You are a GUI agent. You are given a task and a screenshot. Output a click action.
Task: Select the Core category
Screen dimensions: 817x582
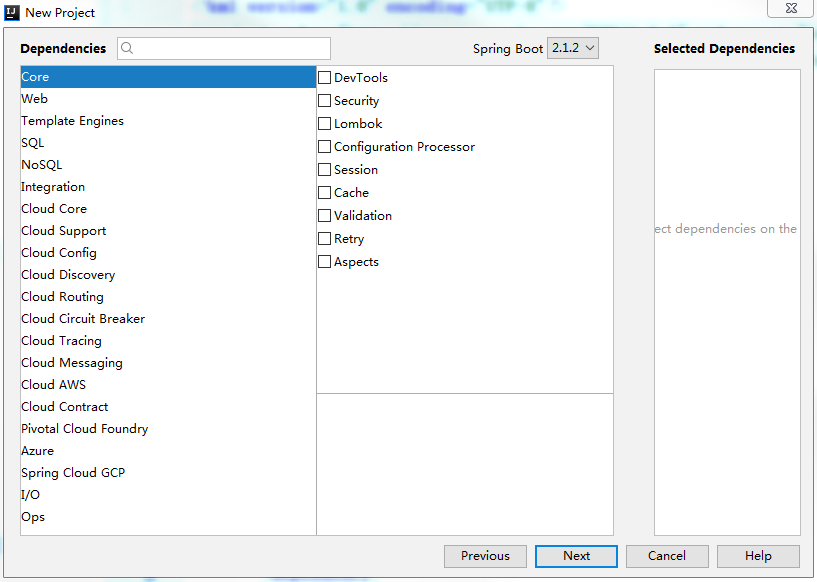point(168,77)
